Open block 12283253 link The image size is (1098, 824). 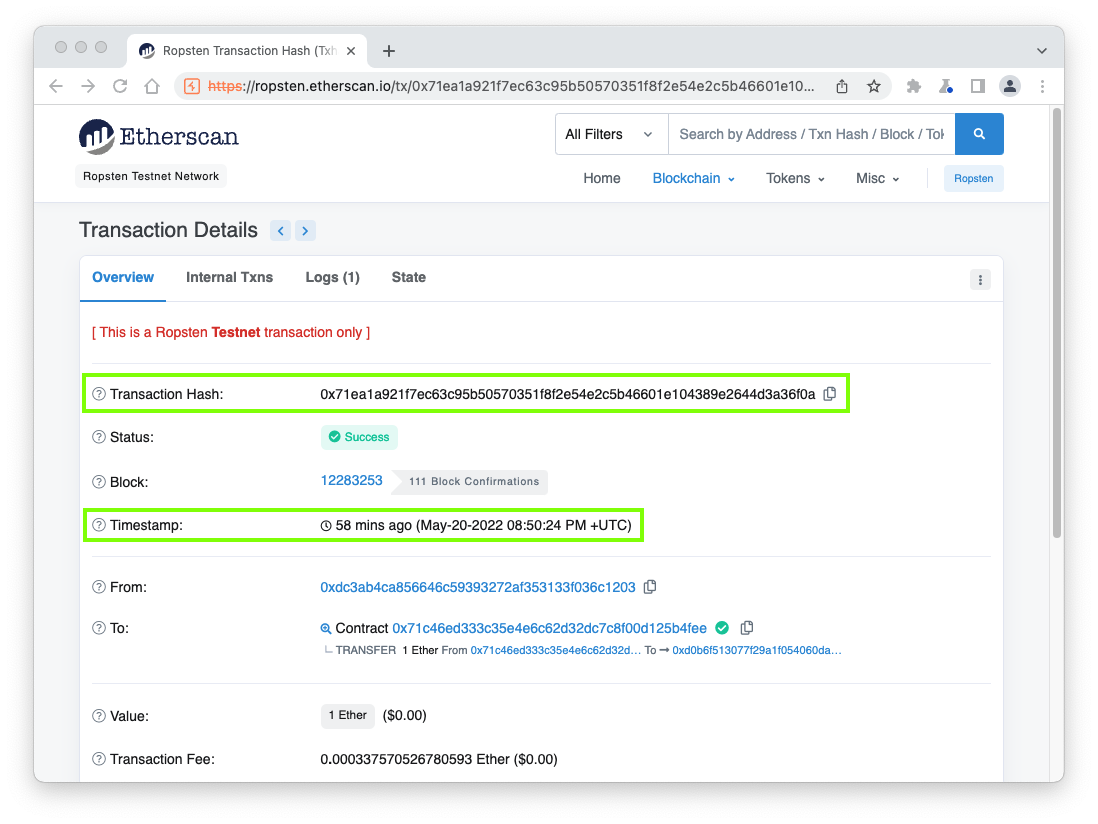coord(352,480)
